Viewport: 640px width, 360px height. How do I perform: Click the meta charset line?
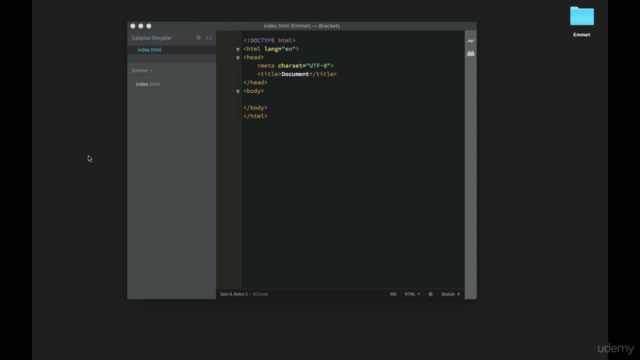(296, 66)
